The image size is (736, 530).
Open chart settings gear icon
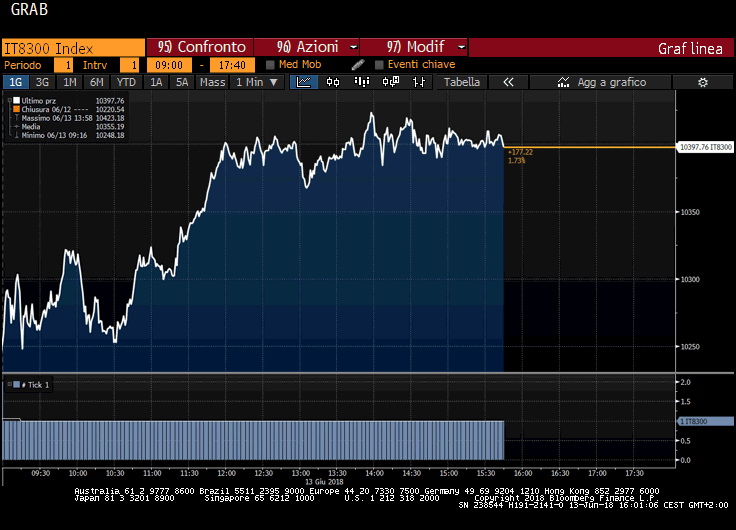point(703,82)
